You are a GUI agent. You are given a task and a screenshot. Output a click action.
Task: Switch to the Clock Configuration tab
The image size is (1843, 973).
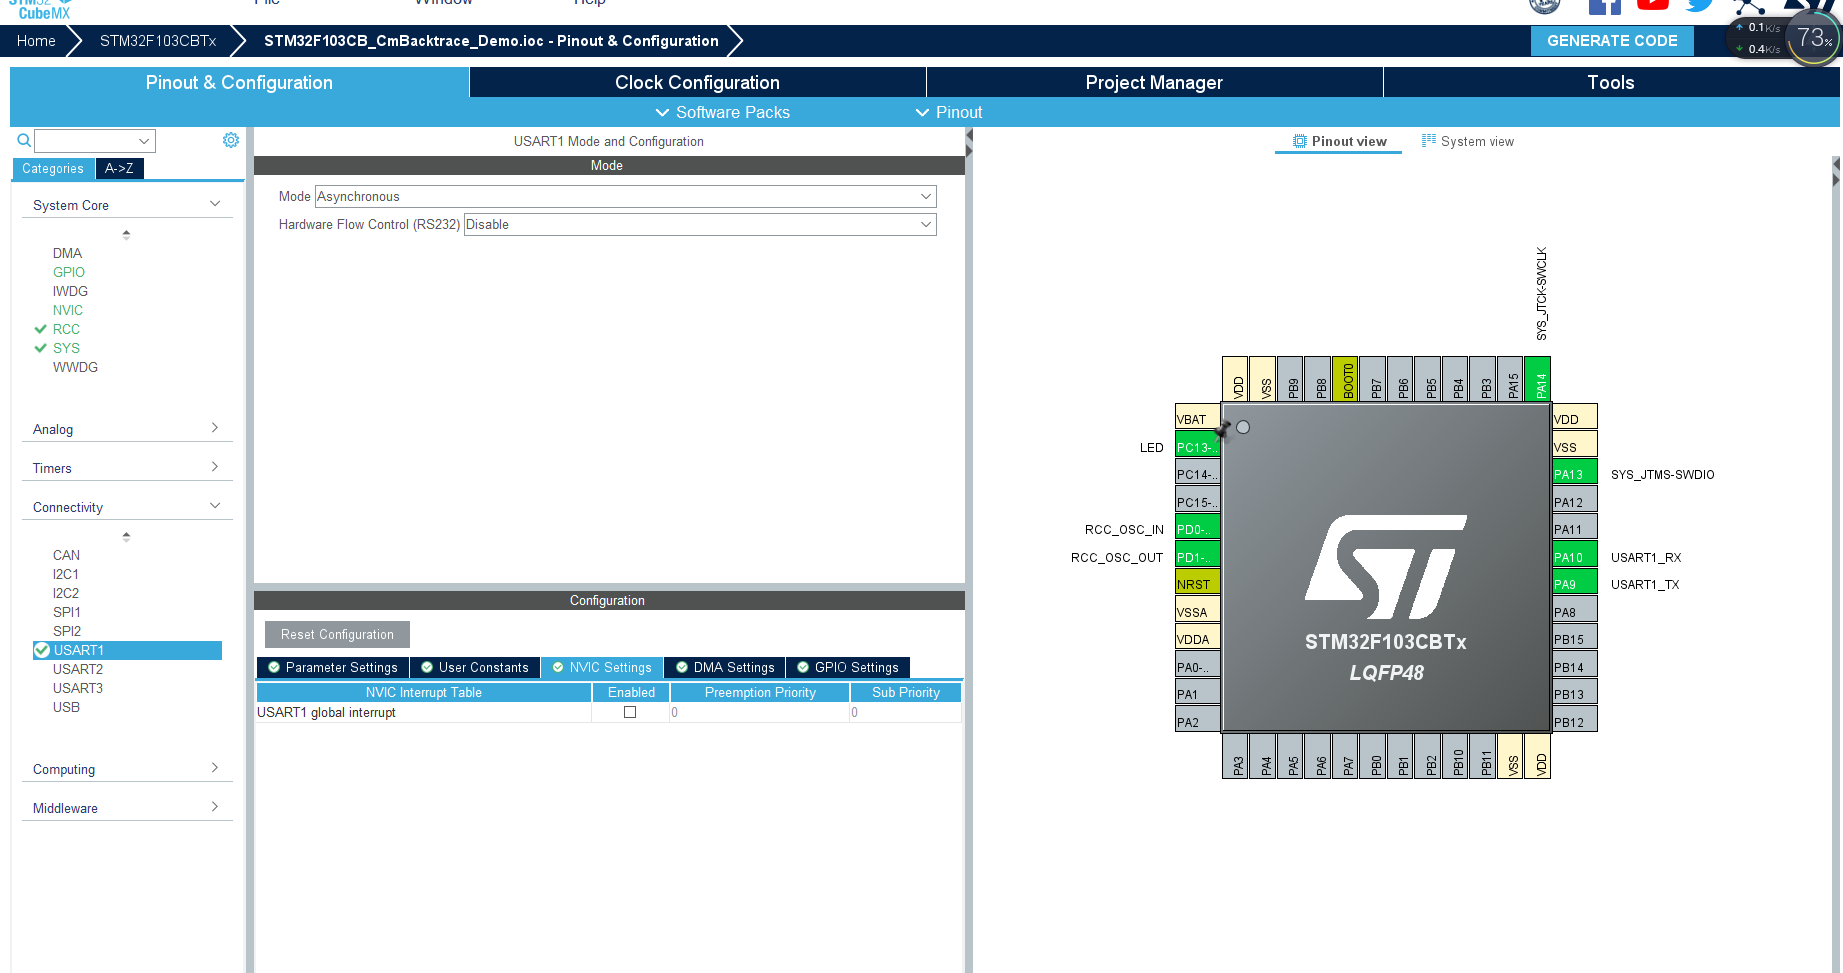[697, 82]
